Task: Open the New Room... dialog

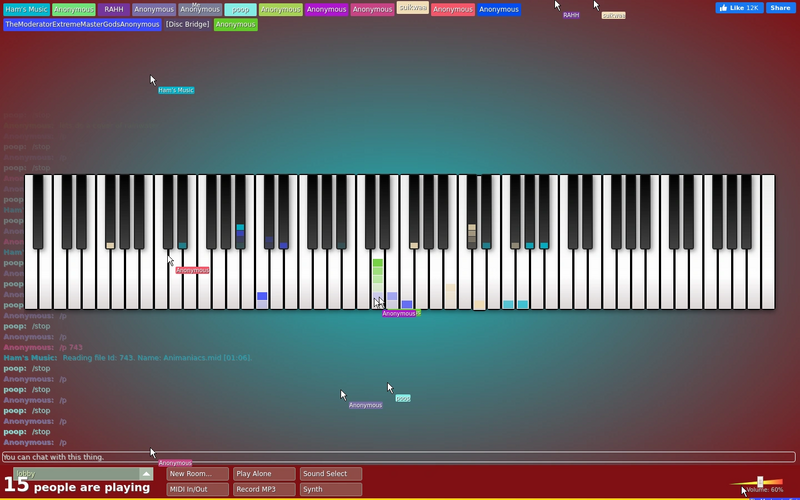Action: 197,473
